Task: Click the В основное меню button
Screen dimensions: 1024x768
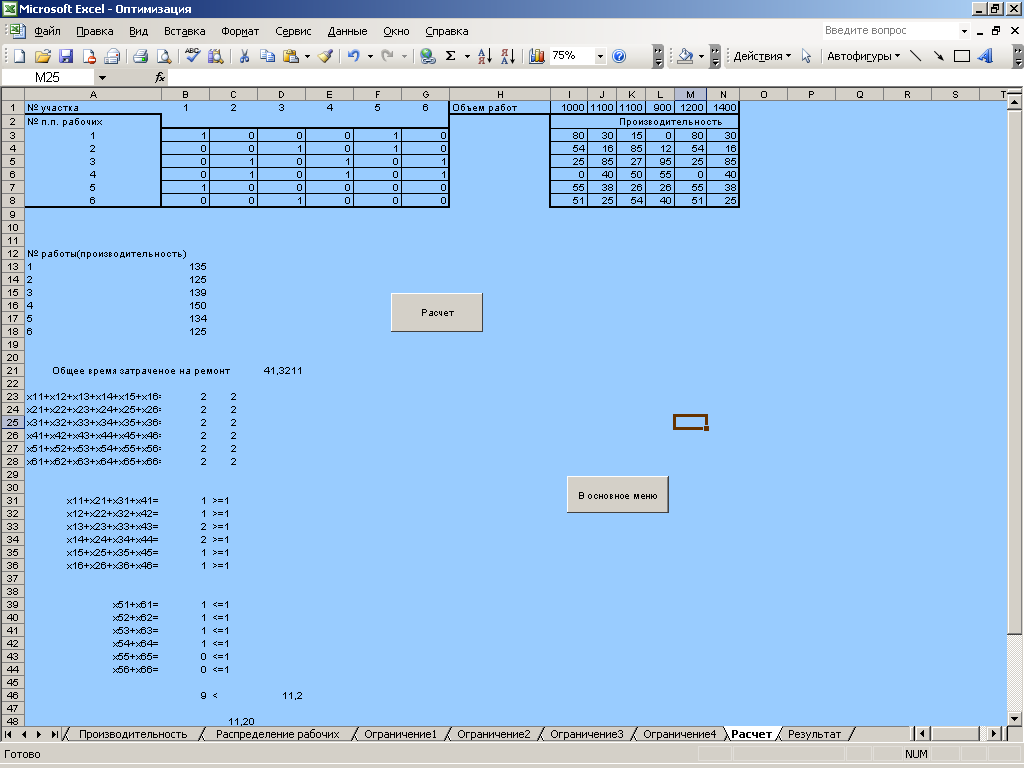Action: point(617,495)
